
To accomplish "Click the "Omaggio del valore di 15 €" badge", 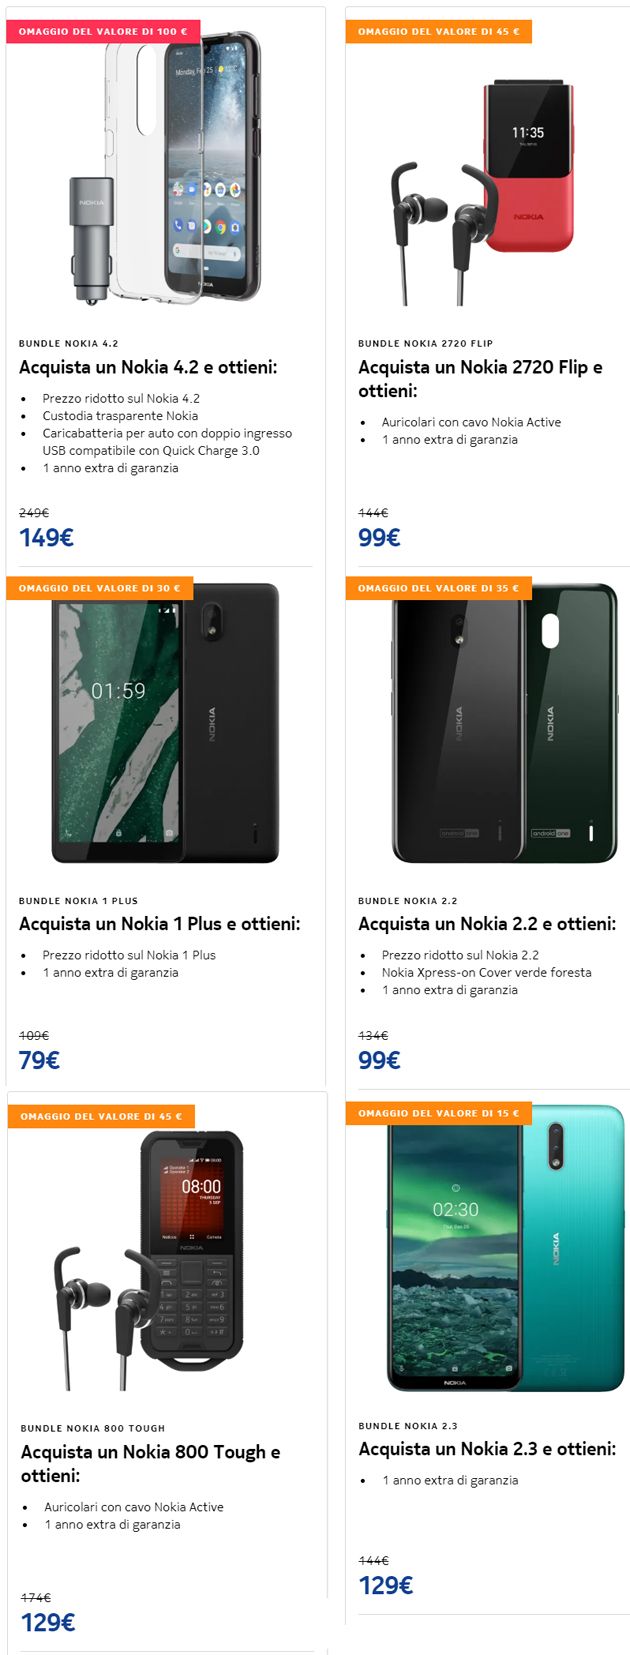I will tap(439, 1113).
